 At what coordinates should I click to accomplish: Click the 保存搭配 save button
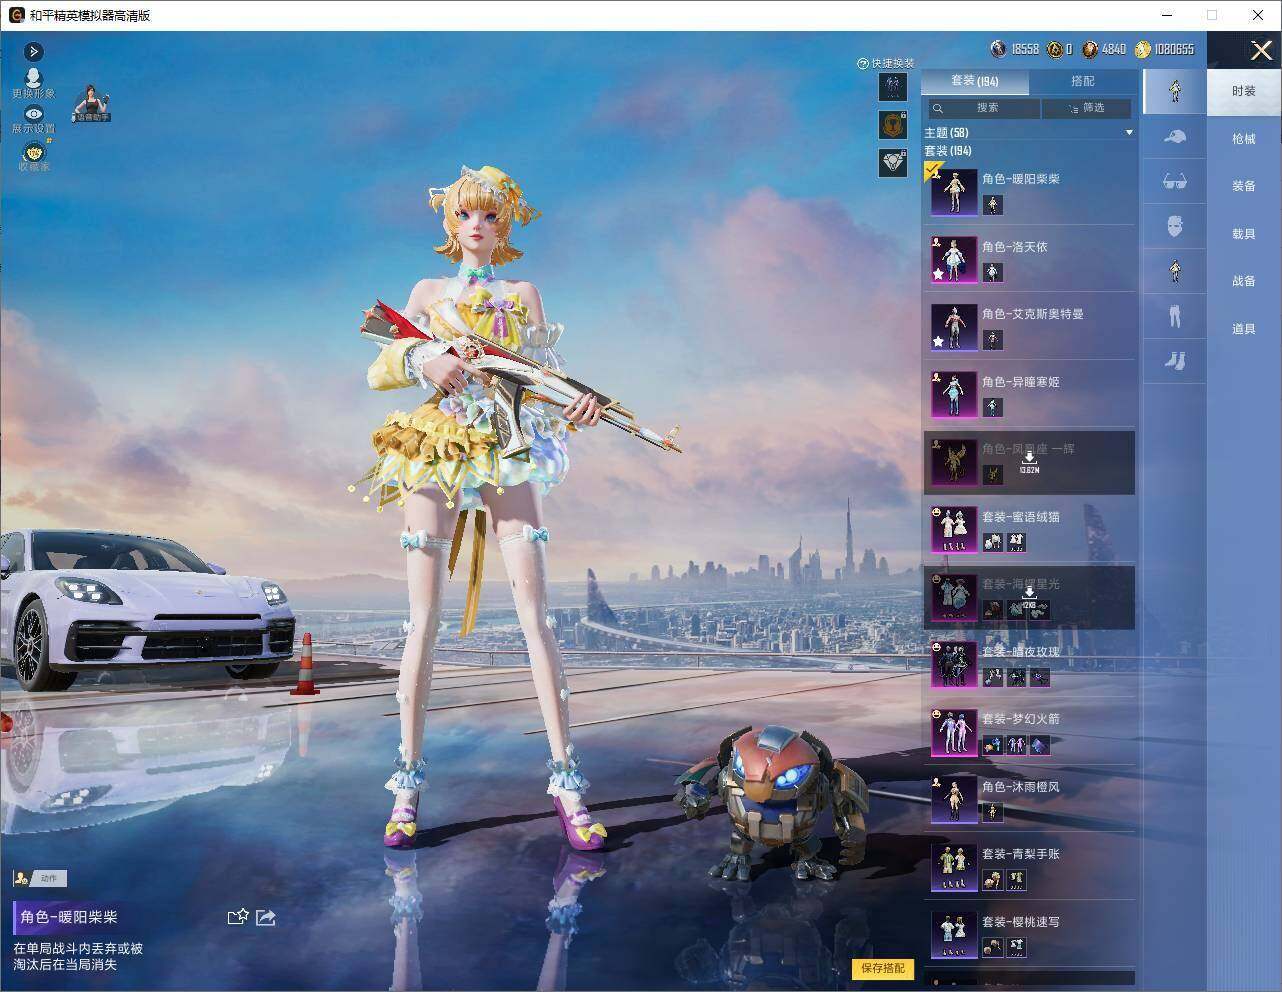pos(883,968)
